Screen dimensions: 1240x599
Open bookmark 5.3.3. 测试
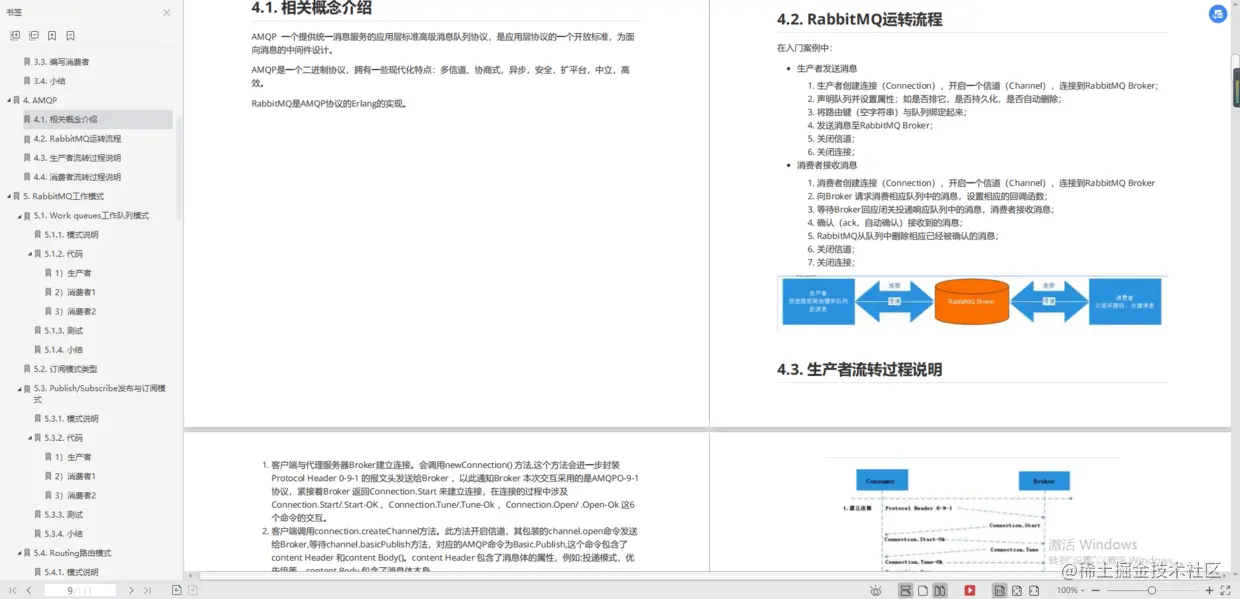click(64, 515)
